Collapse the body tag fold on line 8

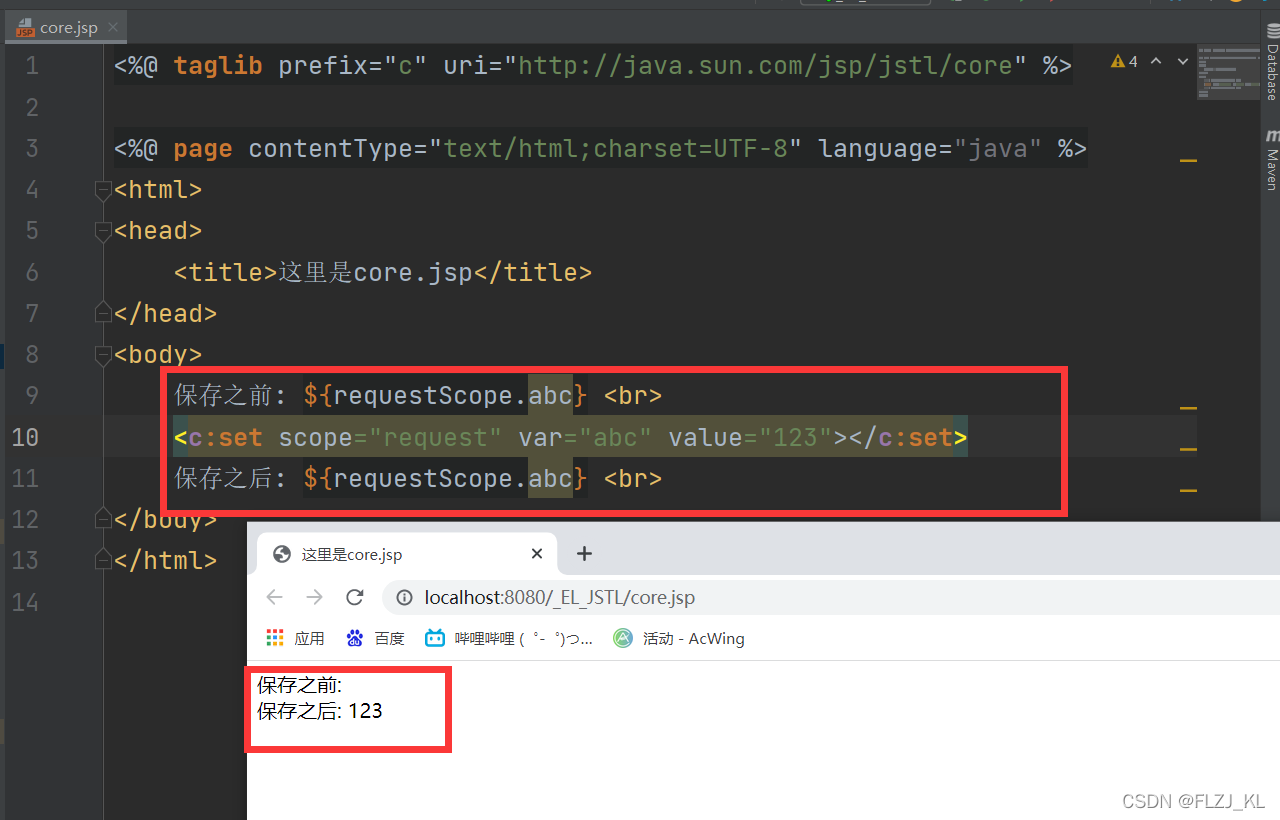click(101, 354)
